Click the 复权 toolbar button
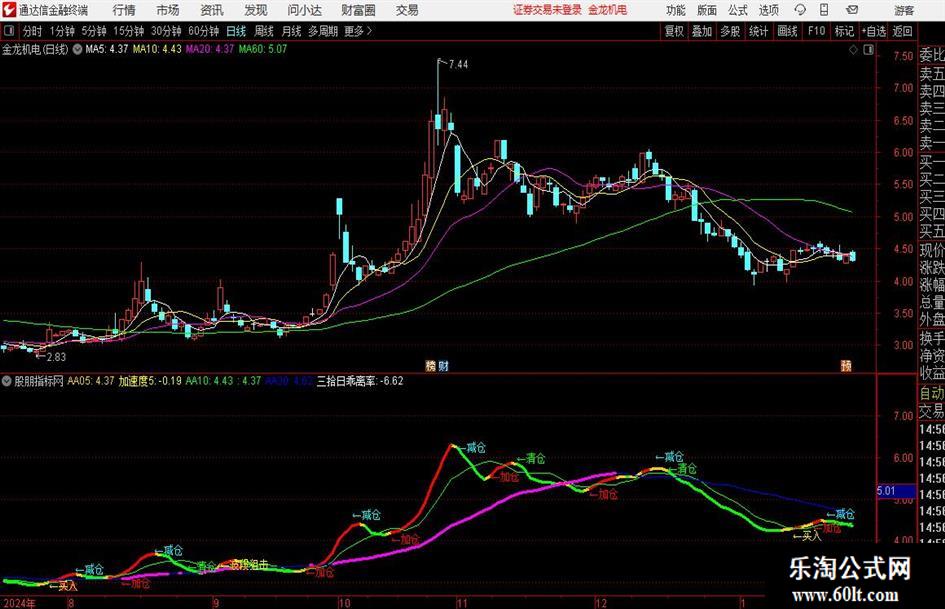 click(674, 31)
